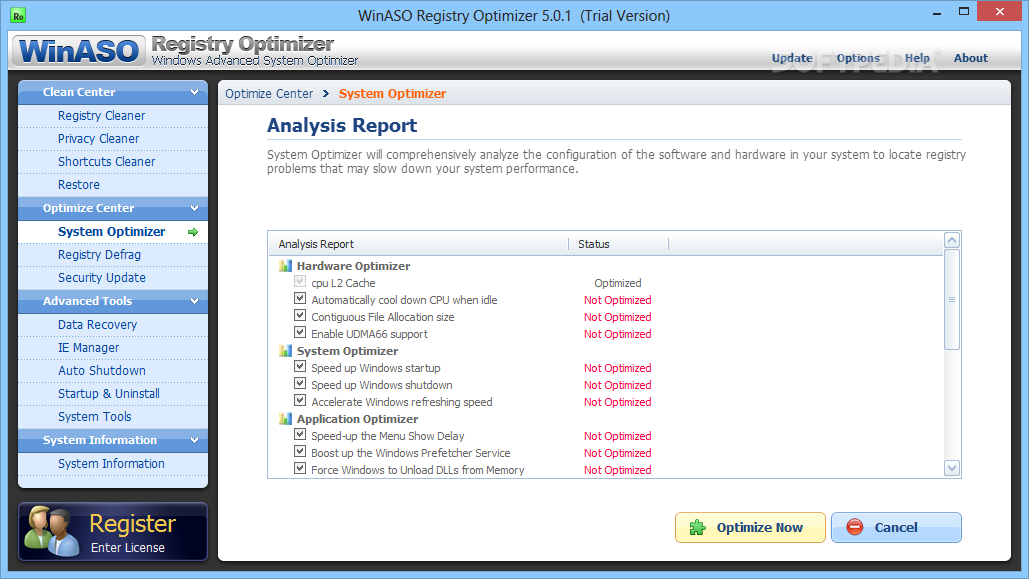The image size is (1029, 579).
Task: Go to Optimize Center breadcrumb
Action: [x=269, y=93]
